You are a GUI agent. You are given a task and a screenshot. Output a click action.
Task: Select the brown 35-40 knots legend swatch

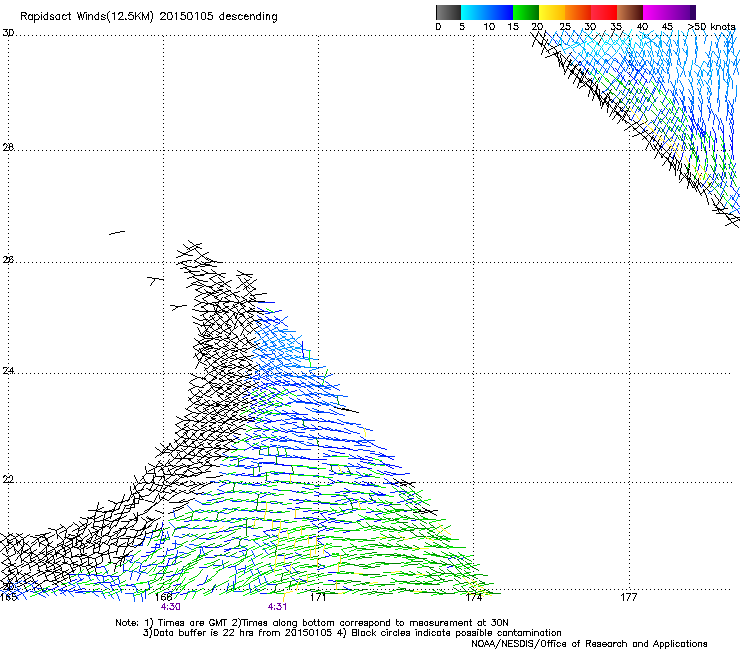(630, 12)
